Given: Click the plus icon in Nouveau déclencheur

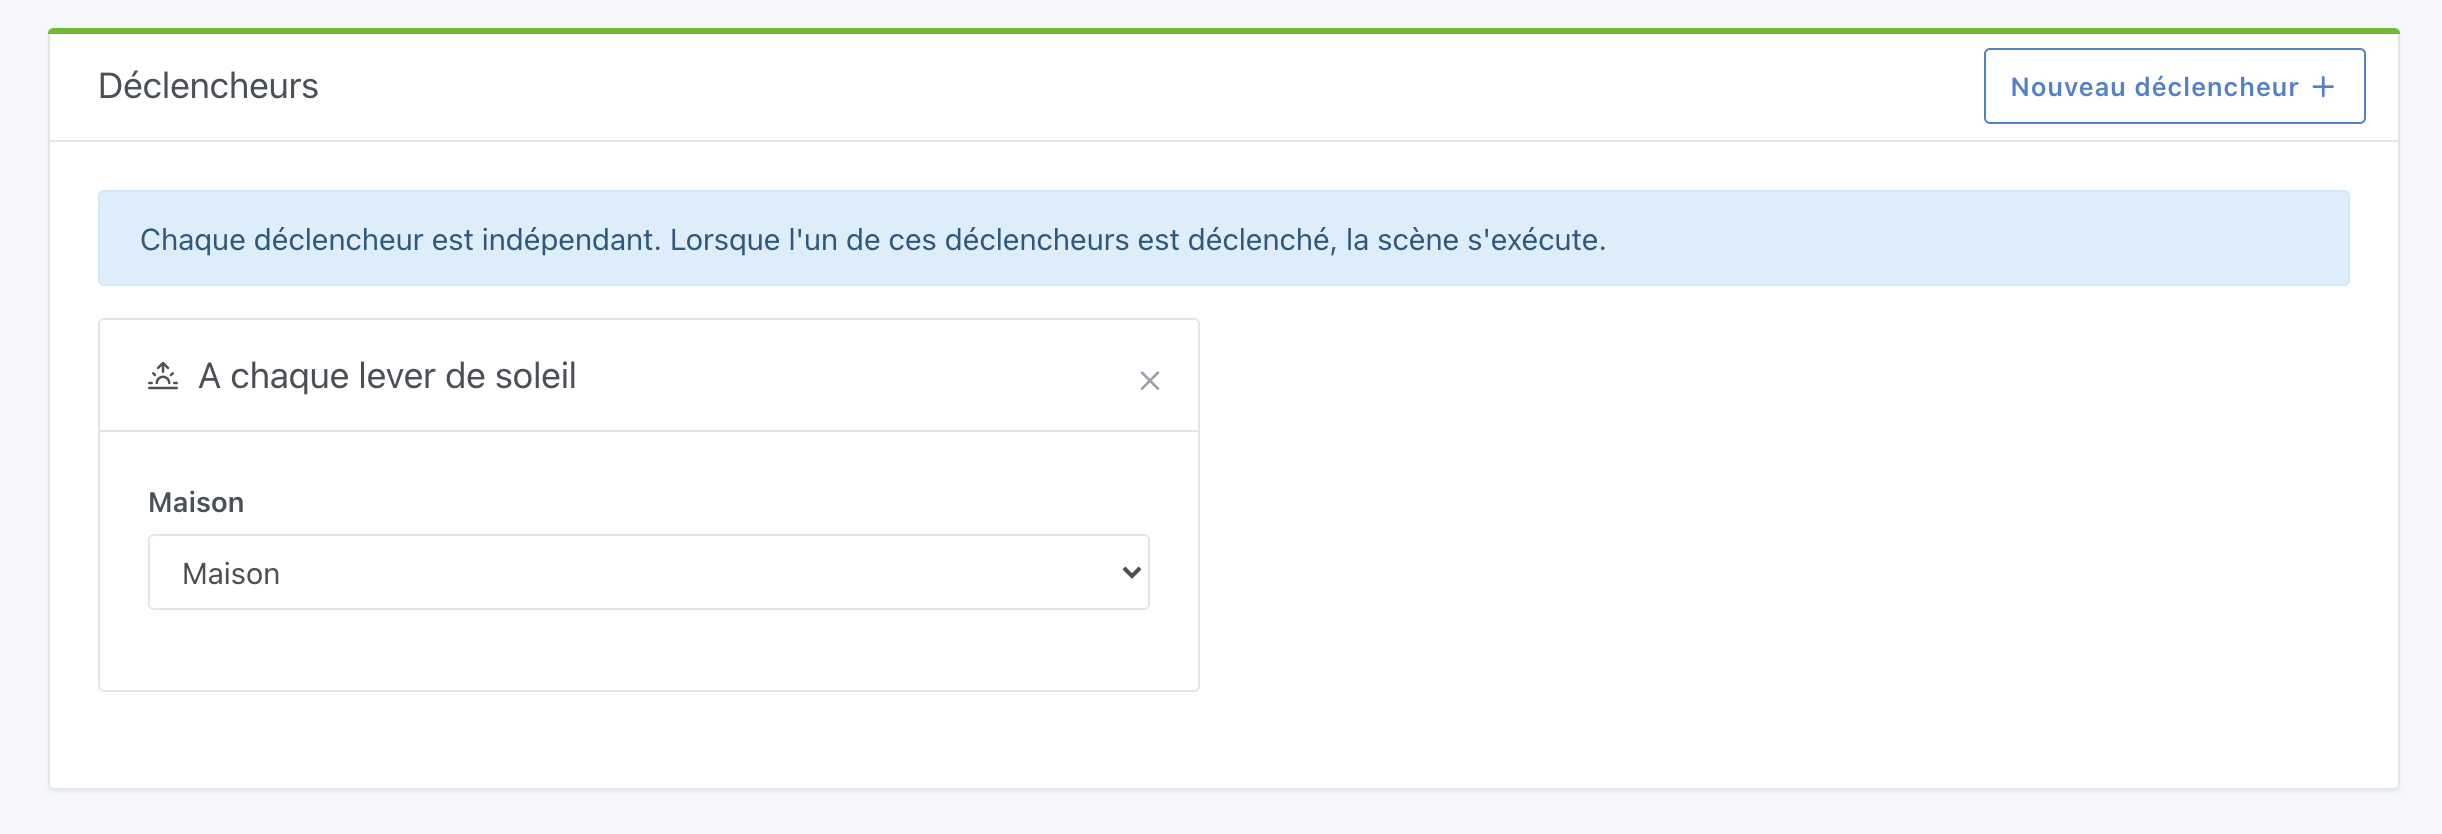Looking at the screenshot, I should [2325, 87].
